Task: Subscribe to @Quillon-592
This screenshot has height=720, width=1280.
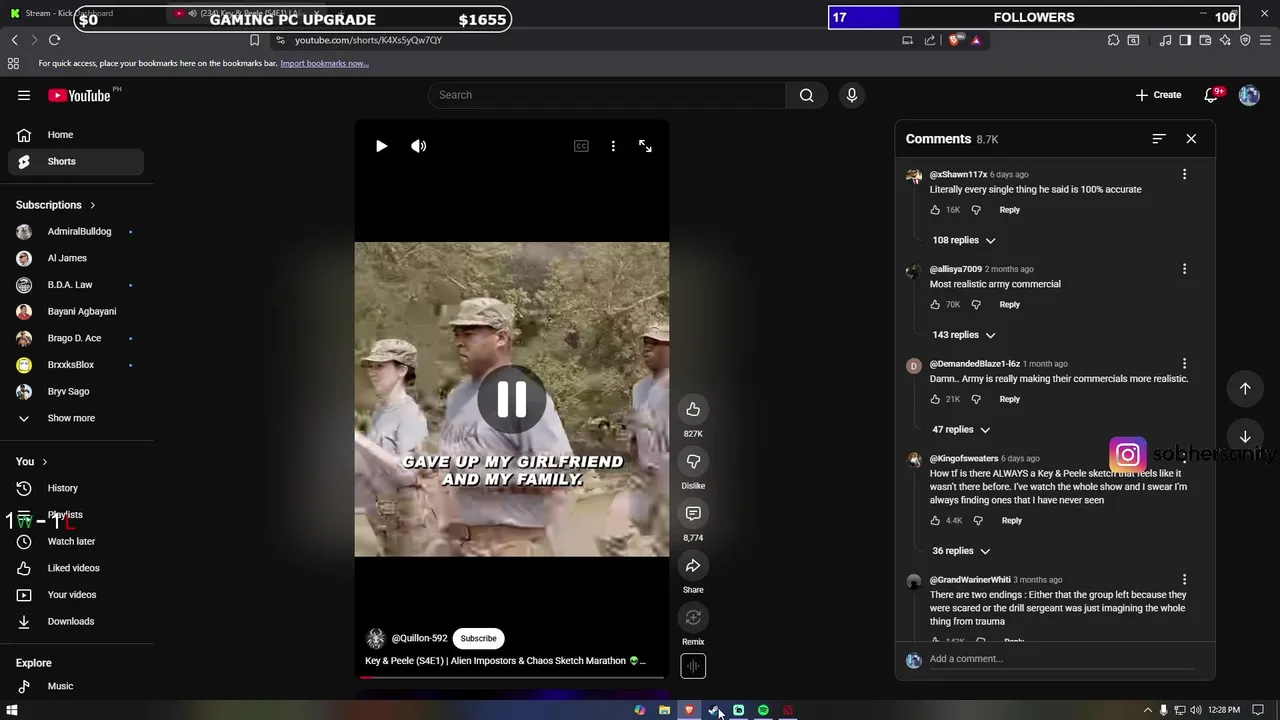Action: tap(478, 638)
